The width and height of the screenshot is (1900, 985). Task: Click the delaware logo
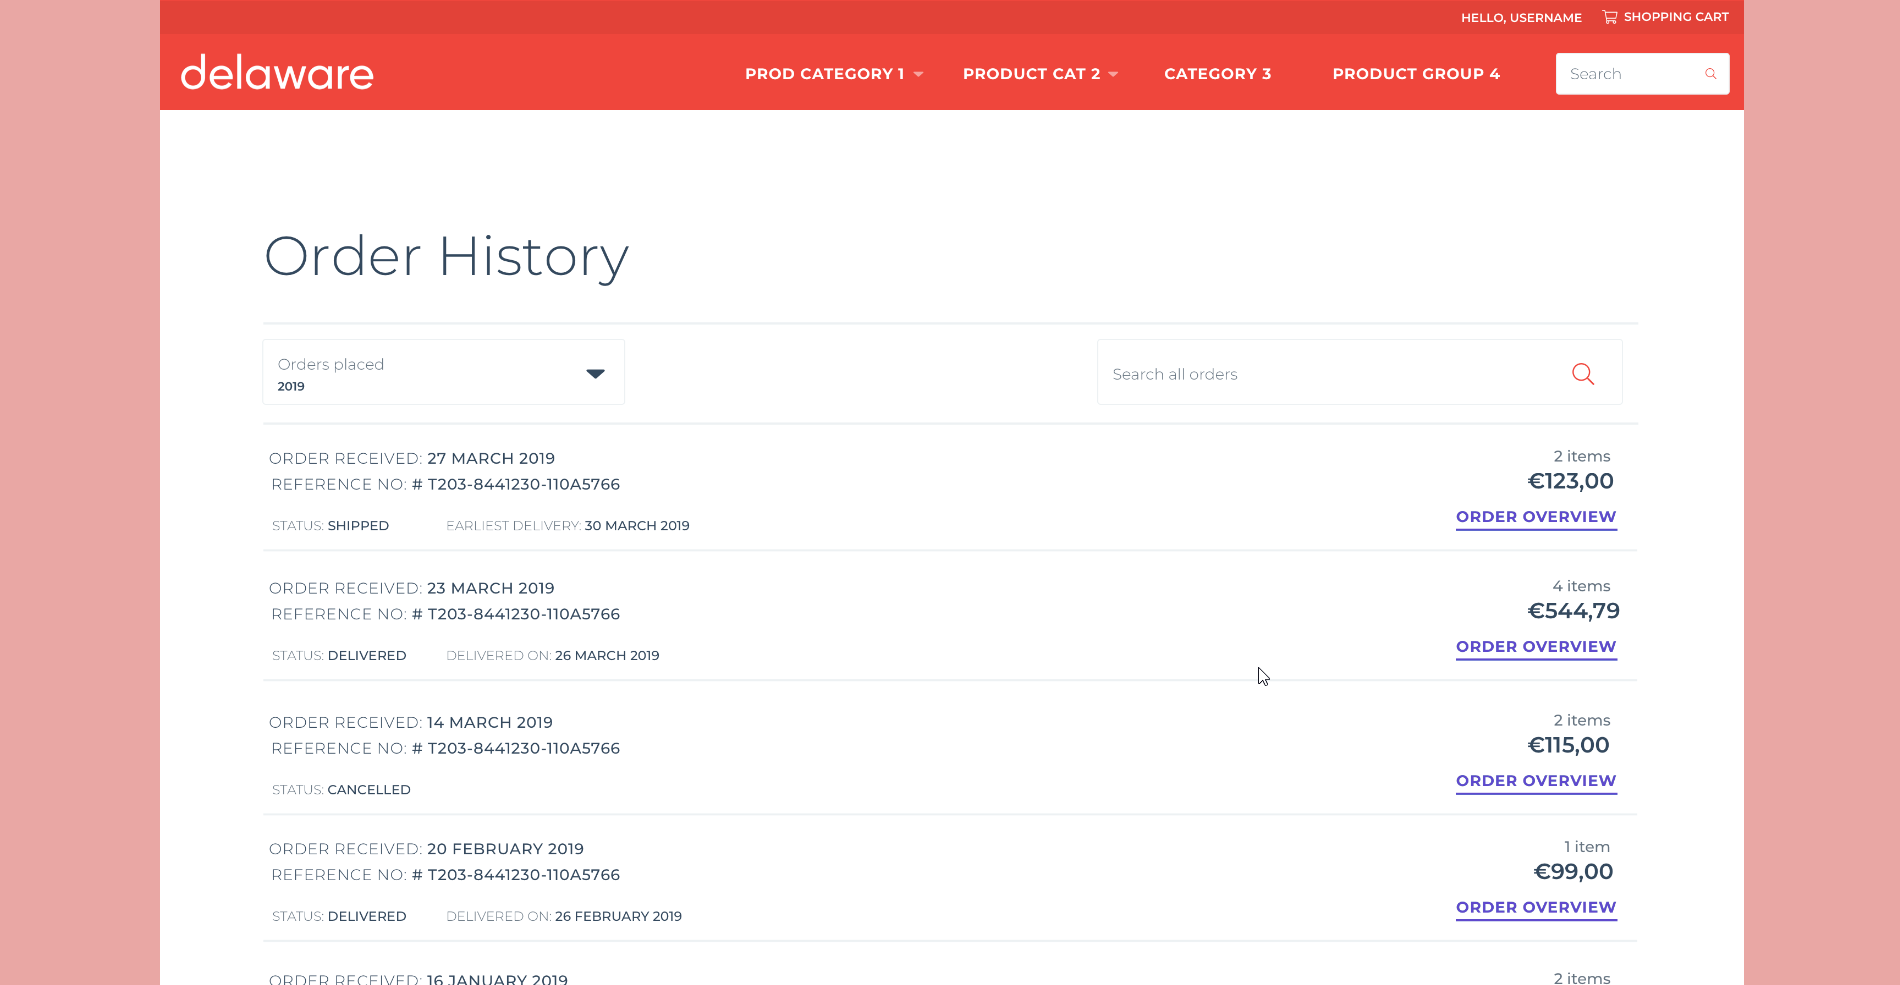pos(277,73)
